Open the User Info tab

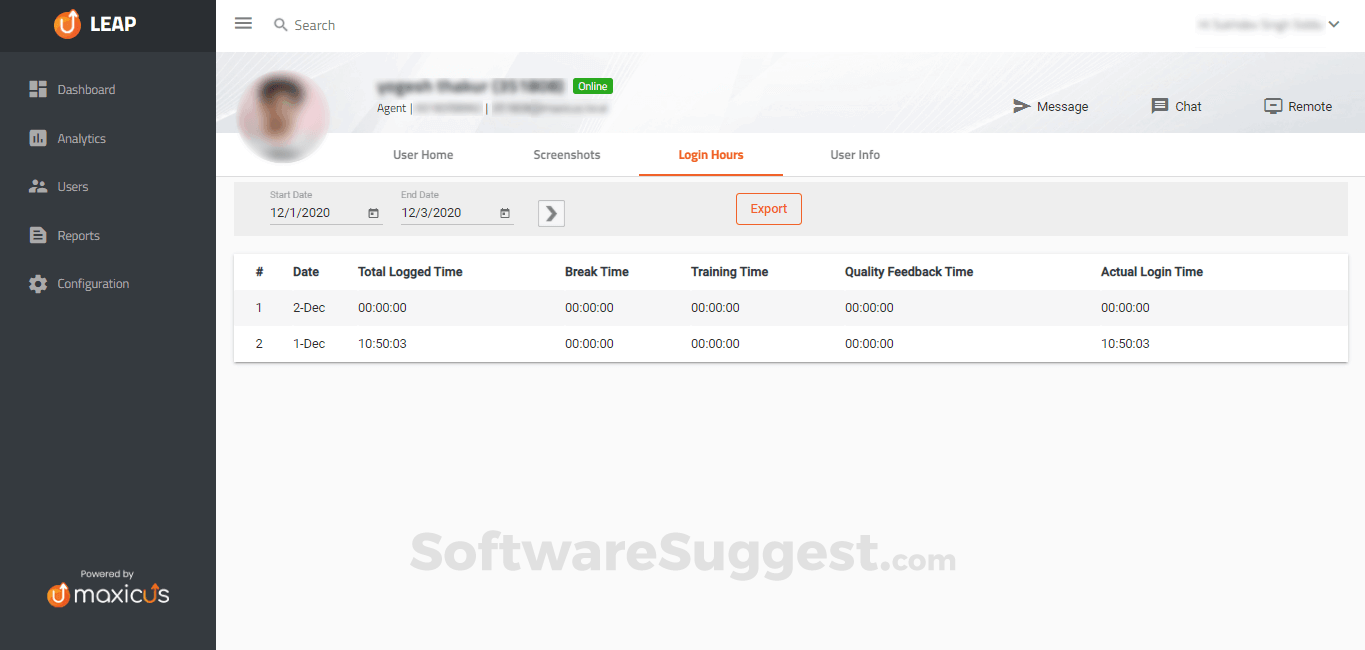[x=854, y=154]
